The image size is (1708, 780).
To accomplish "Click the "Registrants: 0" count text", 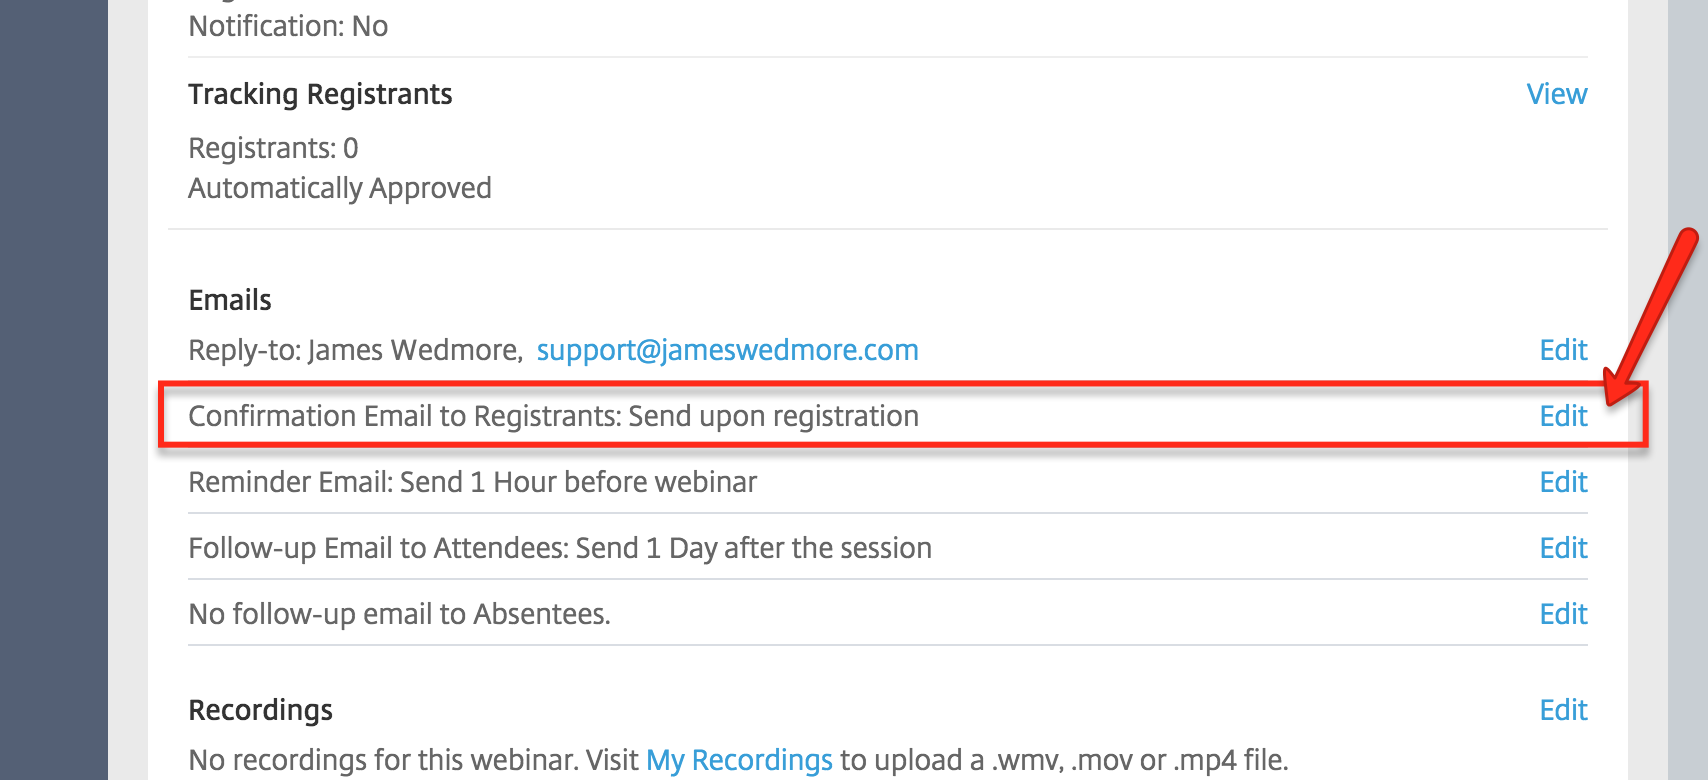I will click(x=273, y=148).
